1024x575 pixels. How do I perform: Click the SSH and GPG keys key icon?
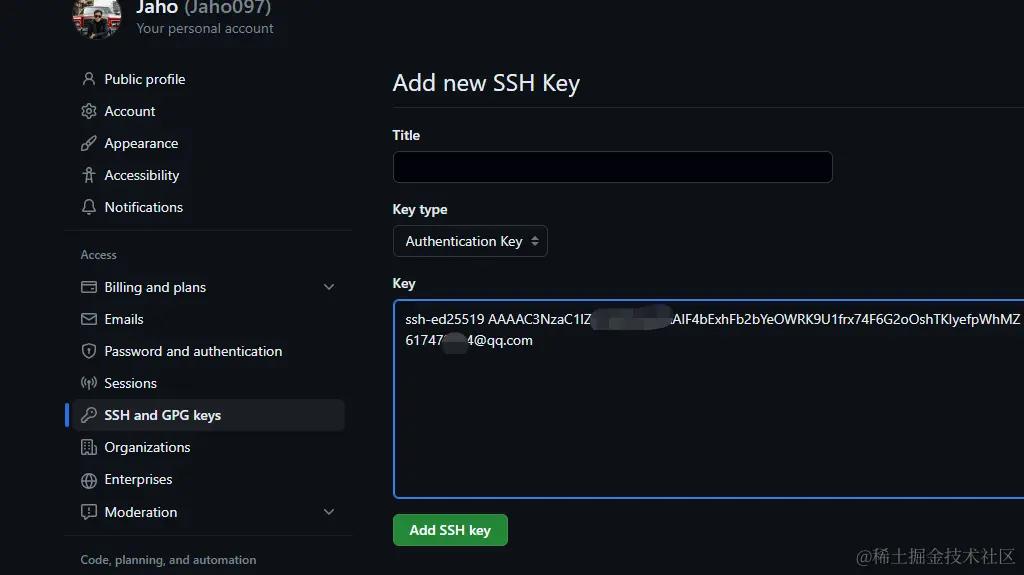click(89, 415)
